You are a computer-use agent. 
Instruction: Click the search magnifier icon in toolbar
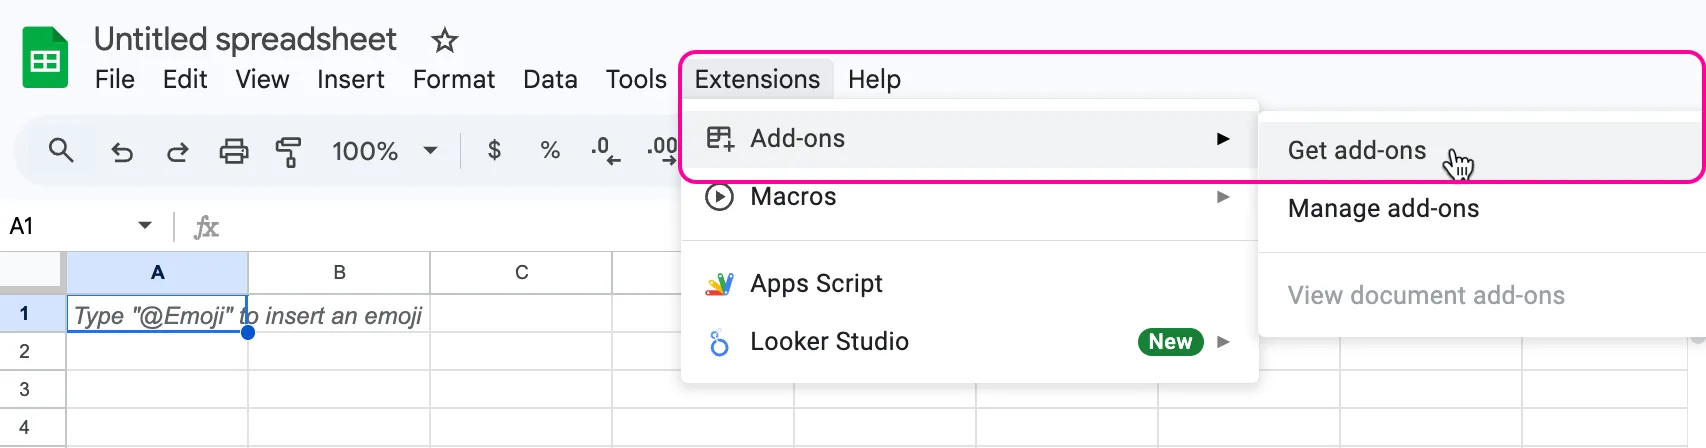coord(61,151)
